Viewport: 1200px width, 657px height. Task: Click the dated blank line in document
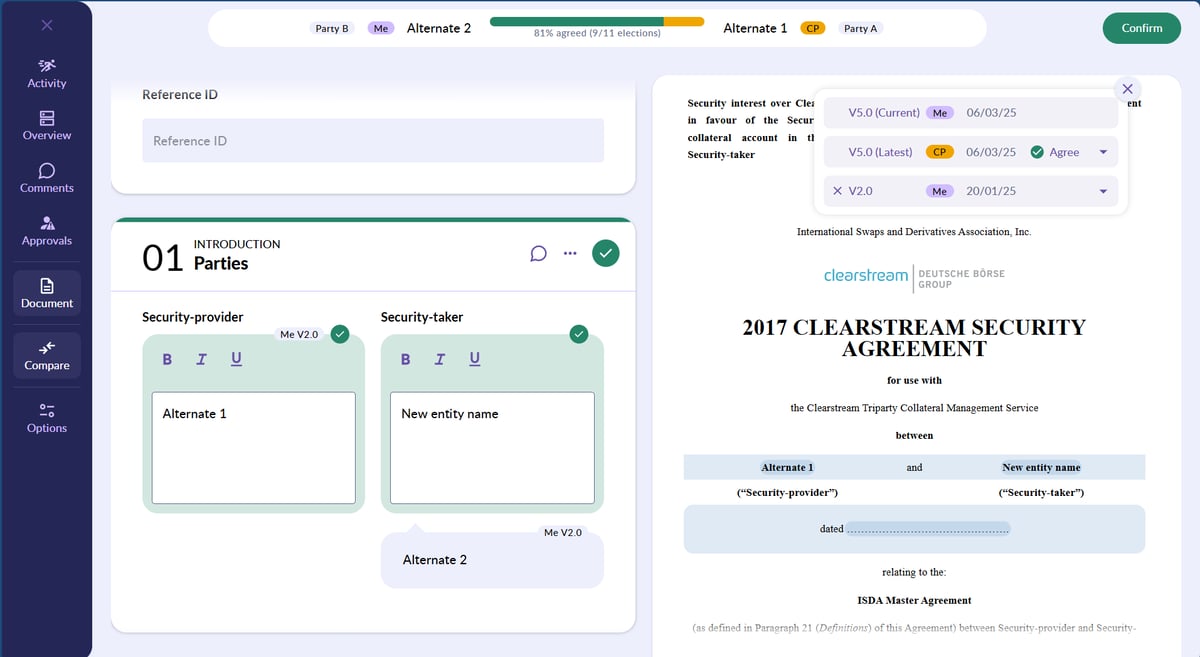click(x=928, y=529)
